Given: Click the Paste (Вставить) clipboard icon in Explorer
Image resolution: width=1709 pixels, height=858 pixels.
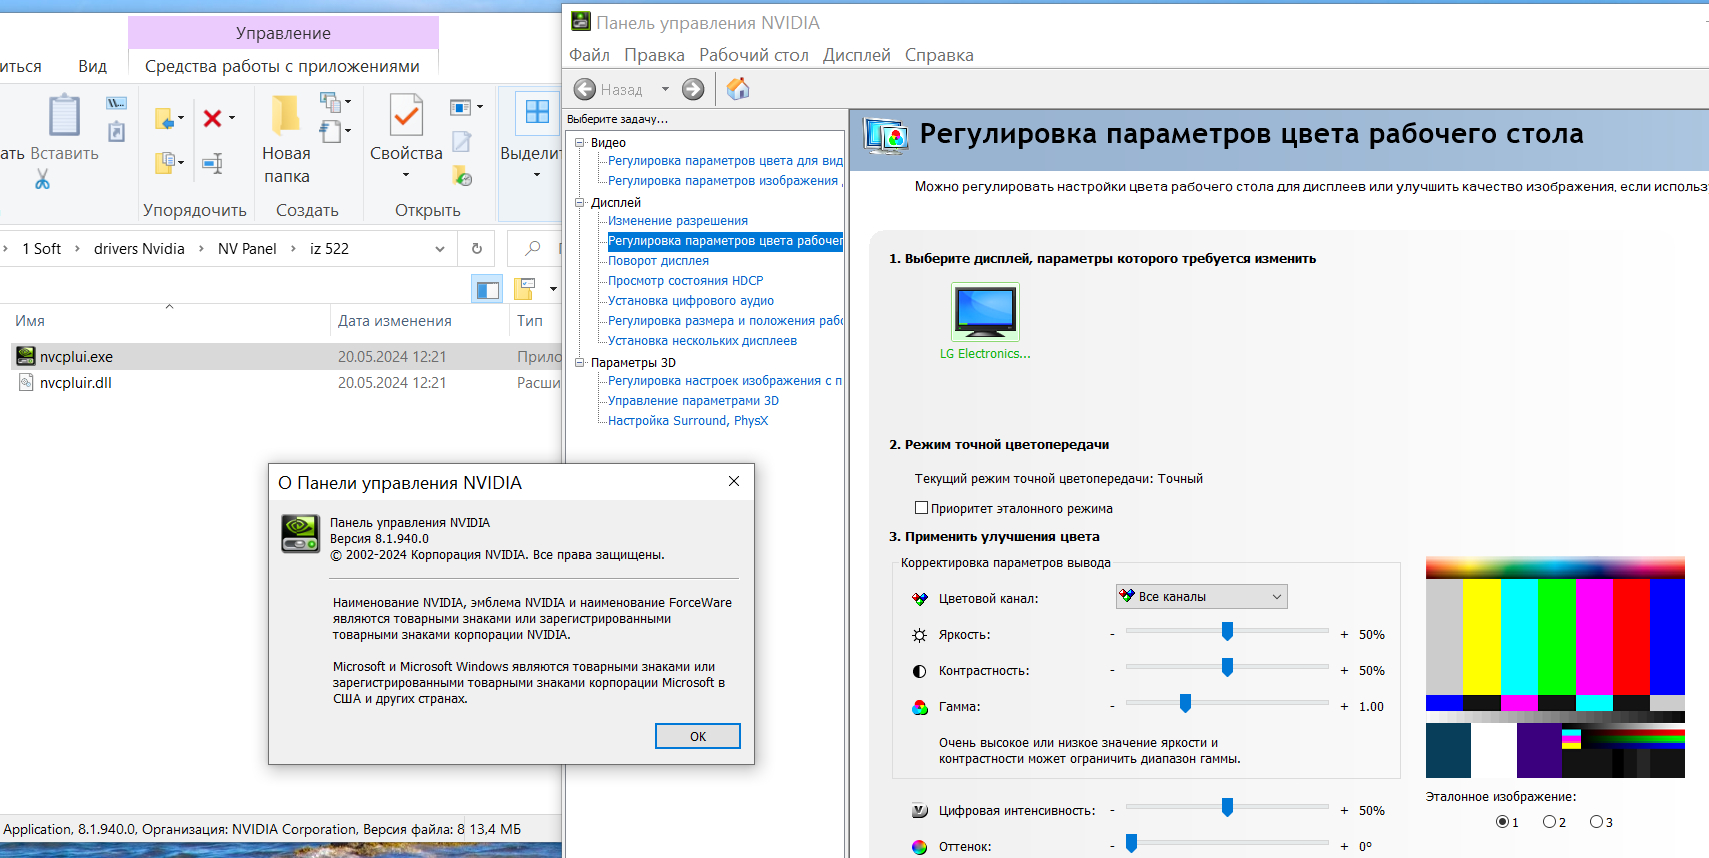Looking at the screenshot, I should (x=64, y=115).
